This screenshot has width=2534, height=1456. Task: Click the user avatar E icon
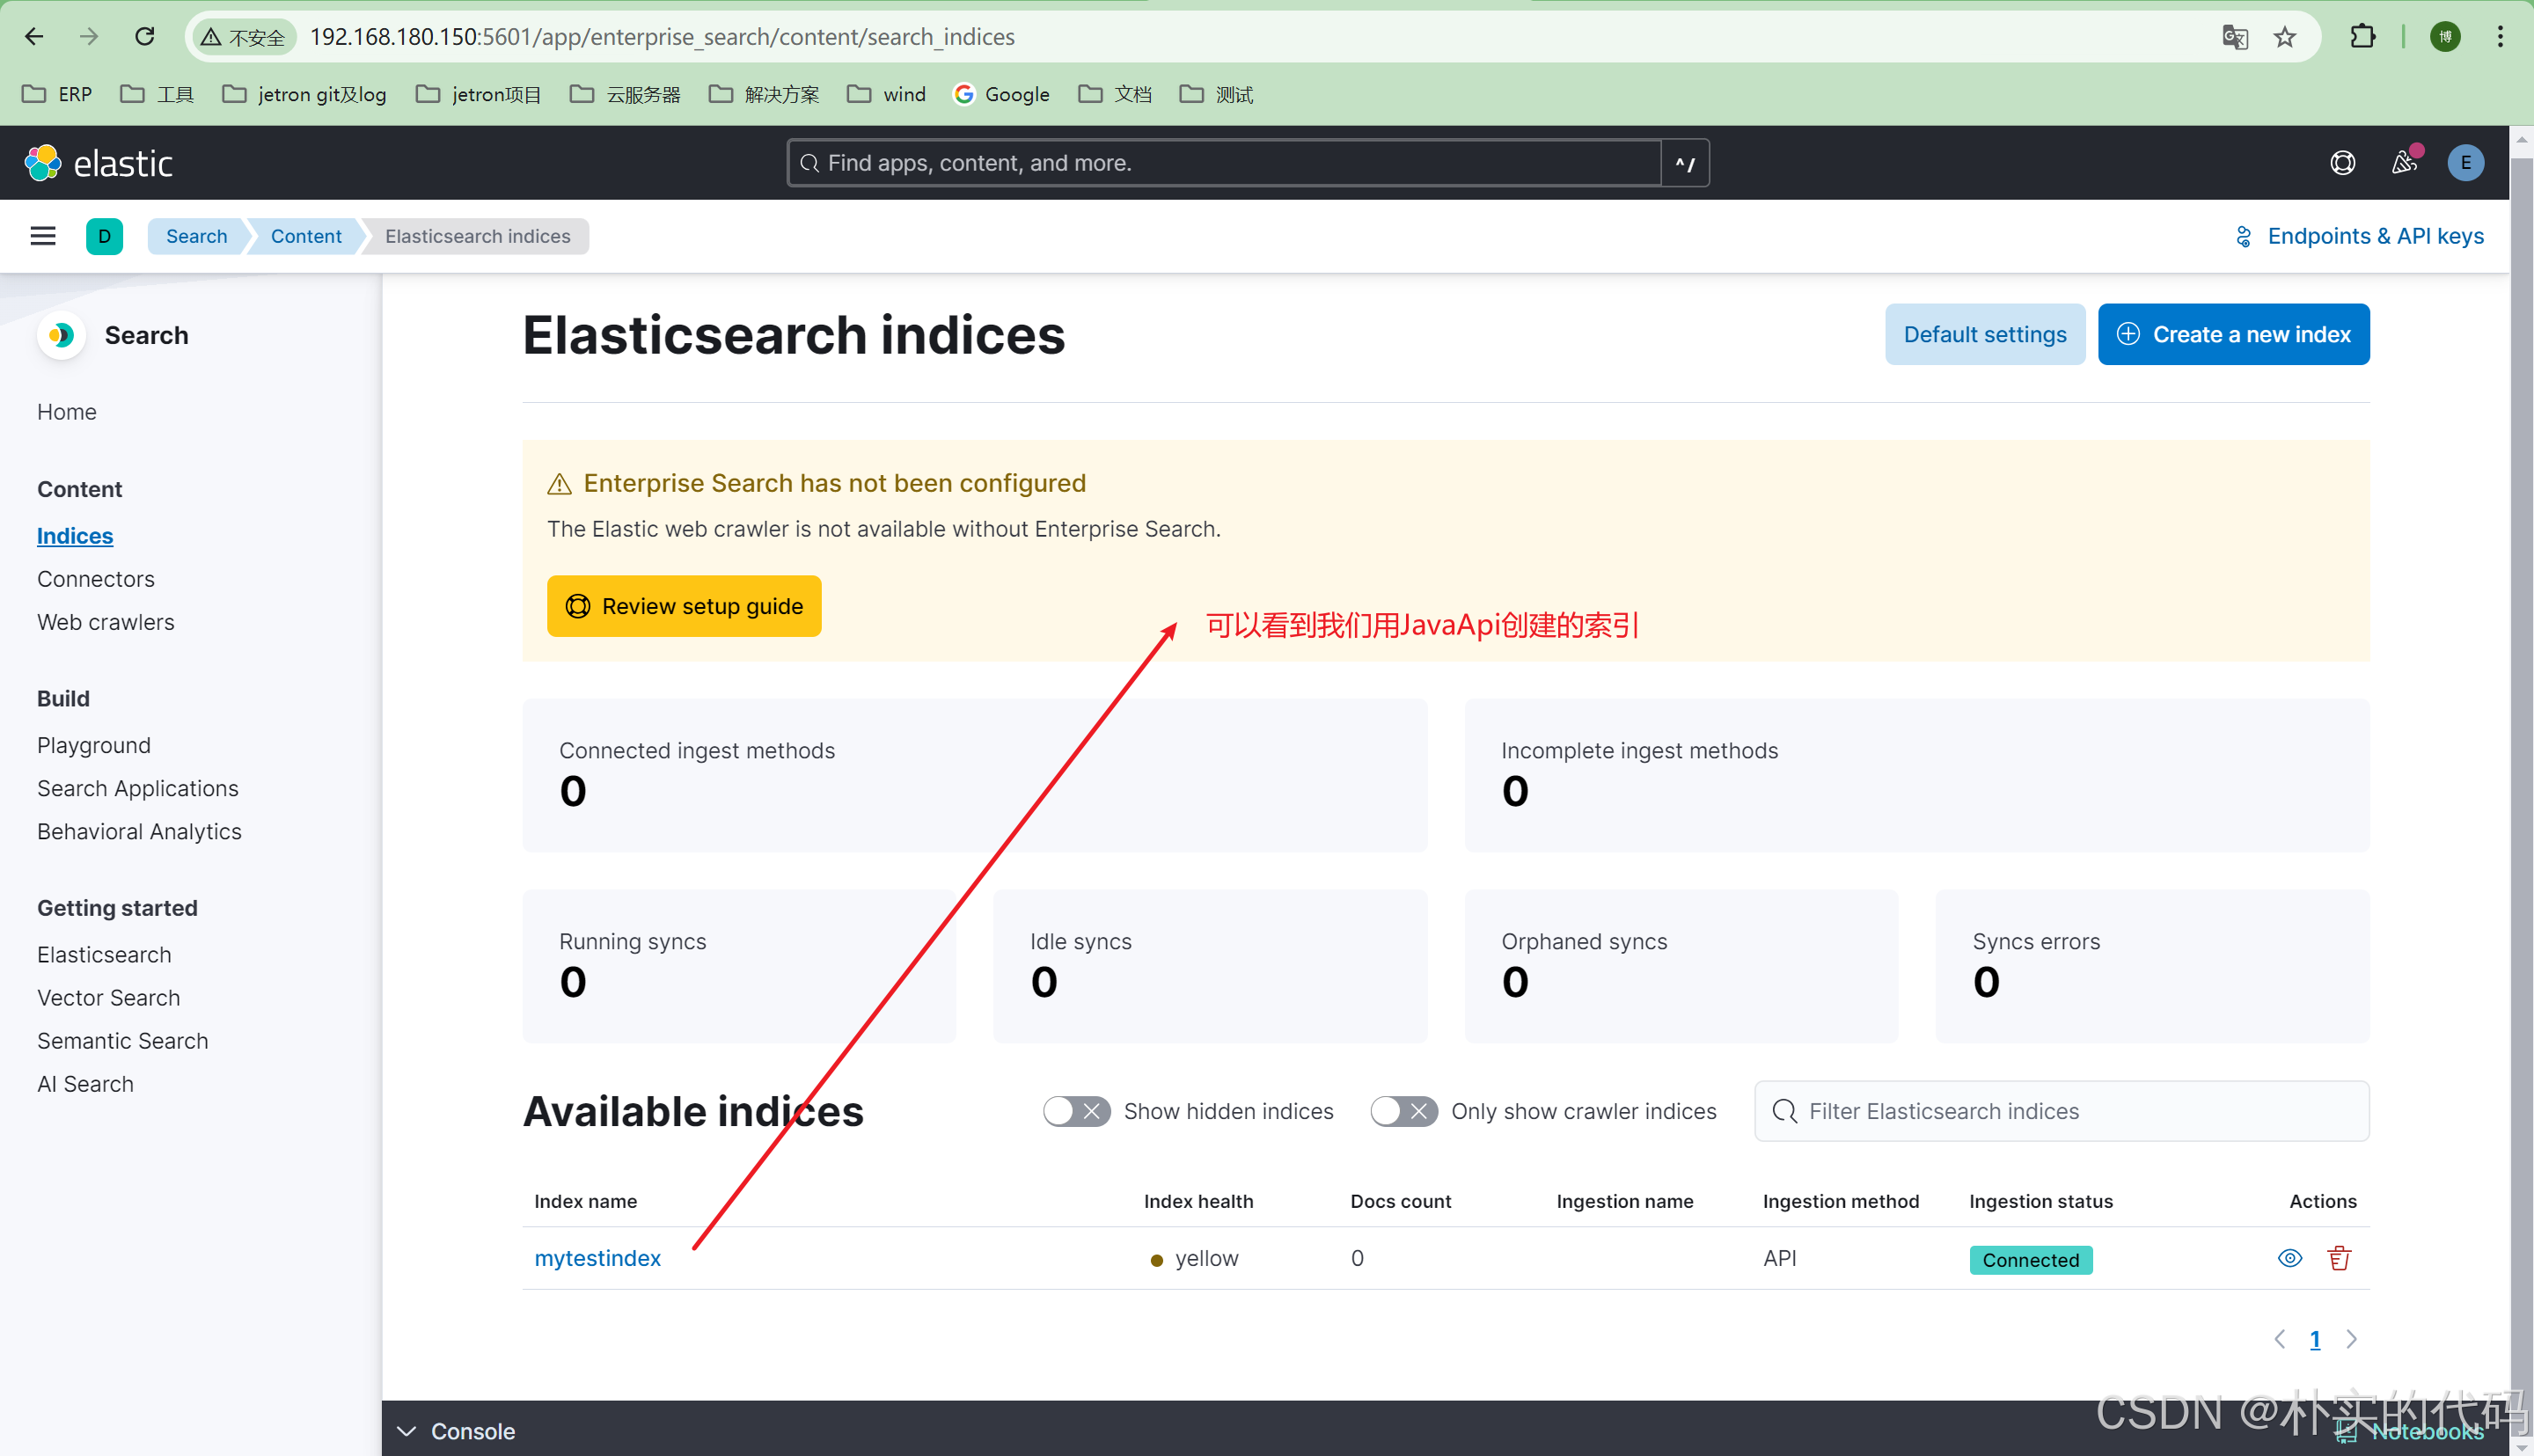click(2465, 163)
